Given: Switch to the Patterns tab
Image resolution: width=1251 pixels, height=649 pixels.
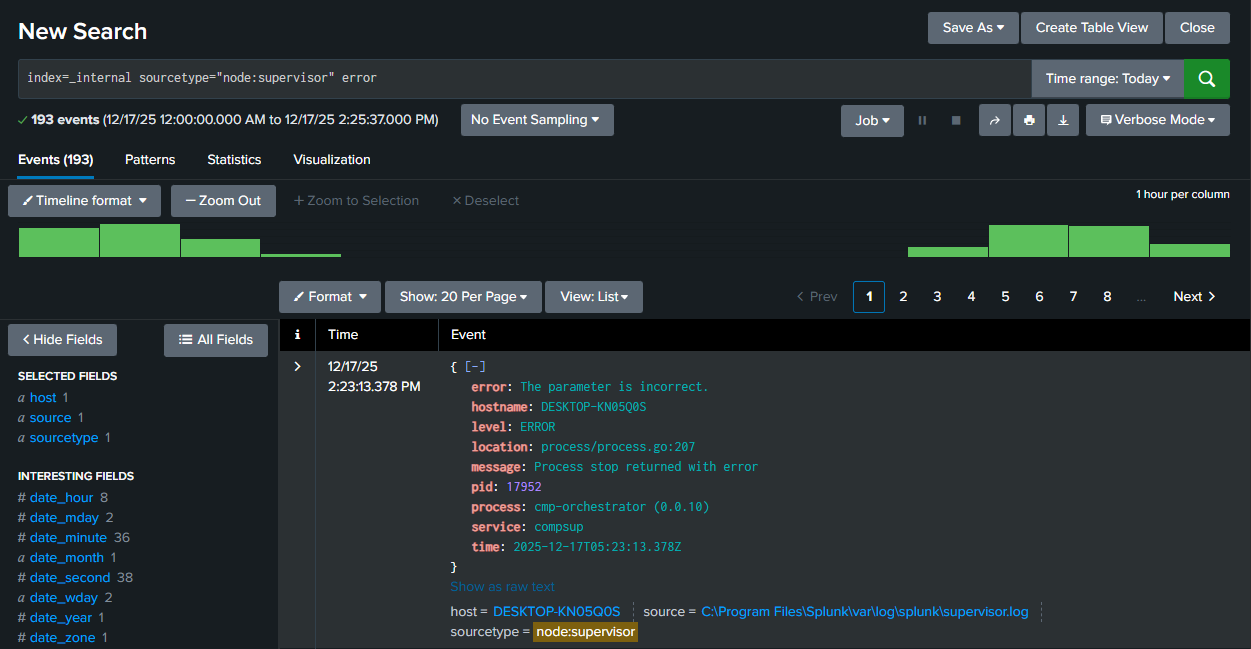Looking at the screenshot, I should coord(150,160).
